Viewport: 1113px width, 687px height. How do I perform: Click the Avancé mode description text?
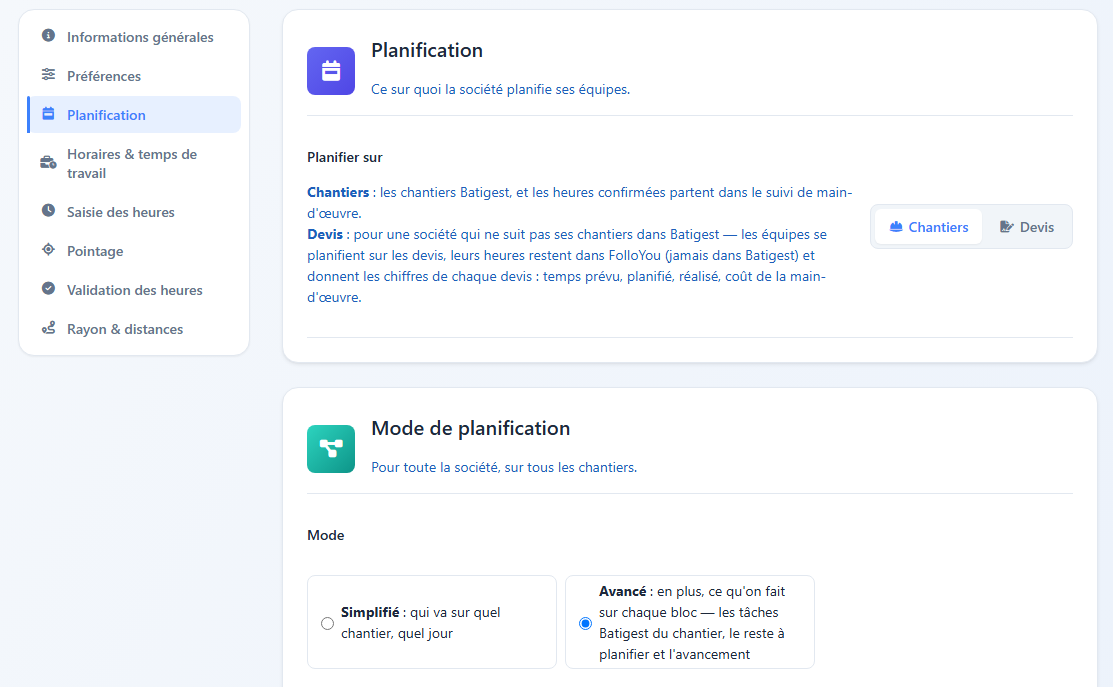pyautogui.click(x=692, y=622)
